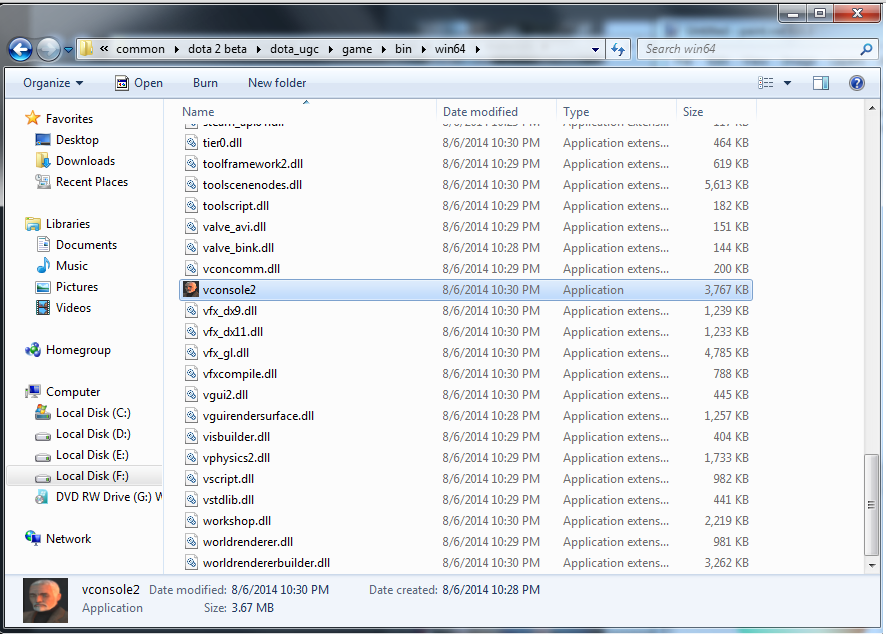Open the Organize menu
886x637 pixels.
tap(53, 83)
